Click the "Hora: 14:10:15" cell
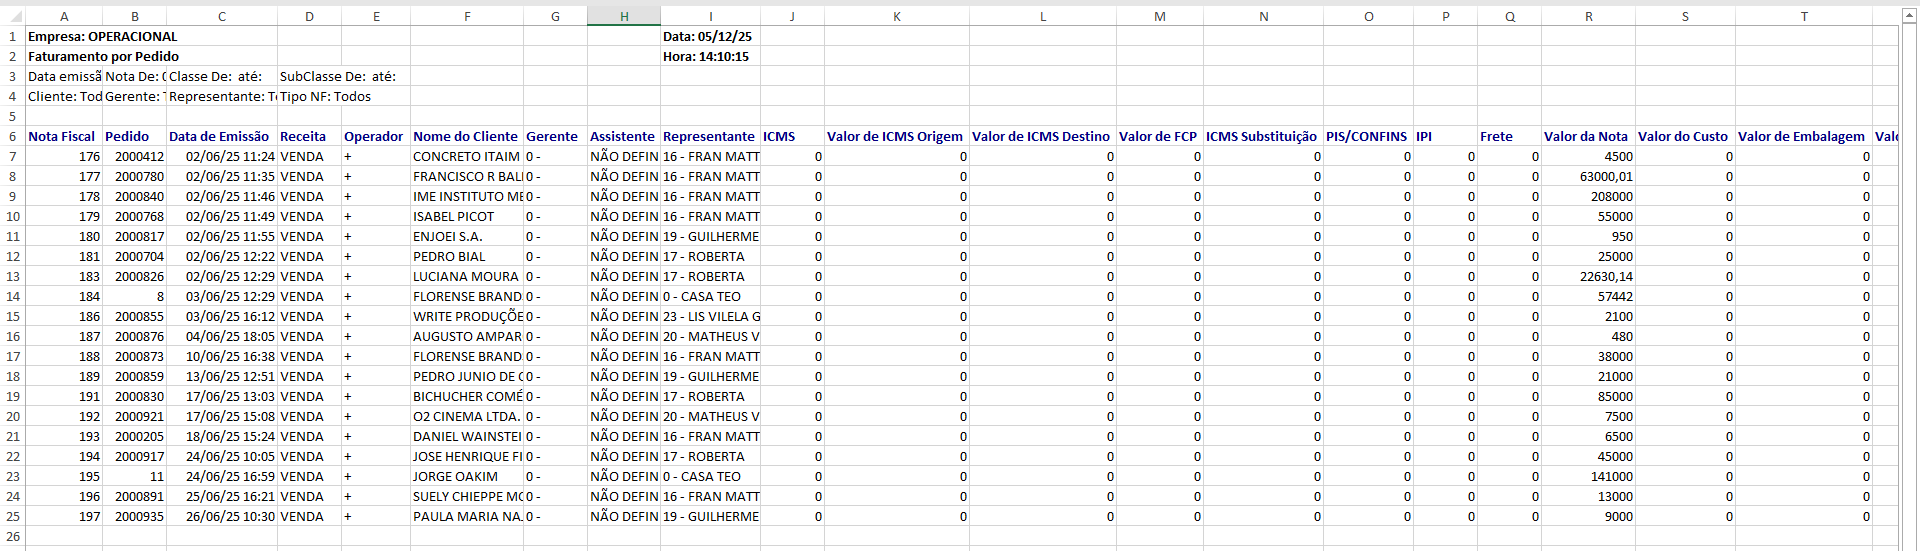The width and height of the screenshot is (1920, 551). [706, 56]
